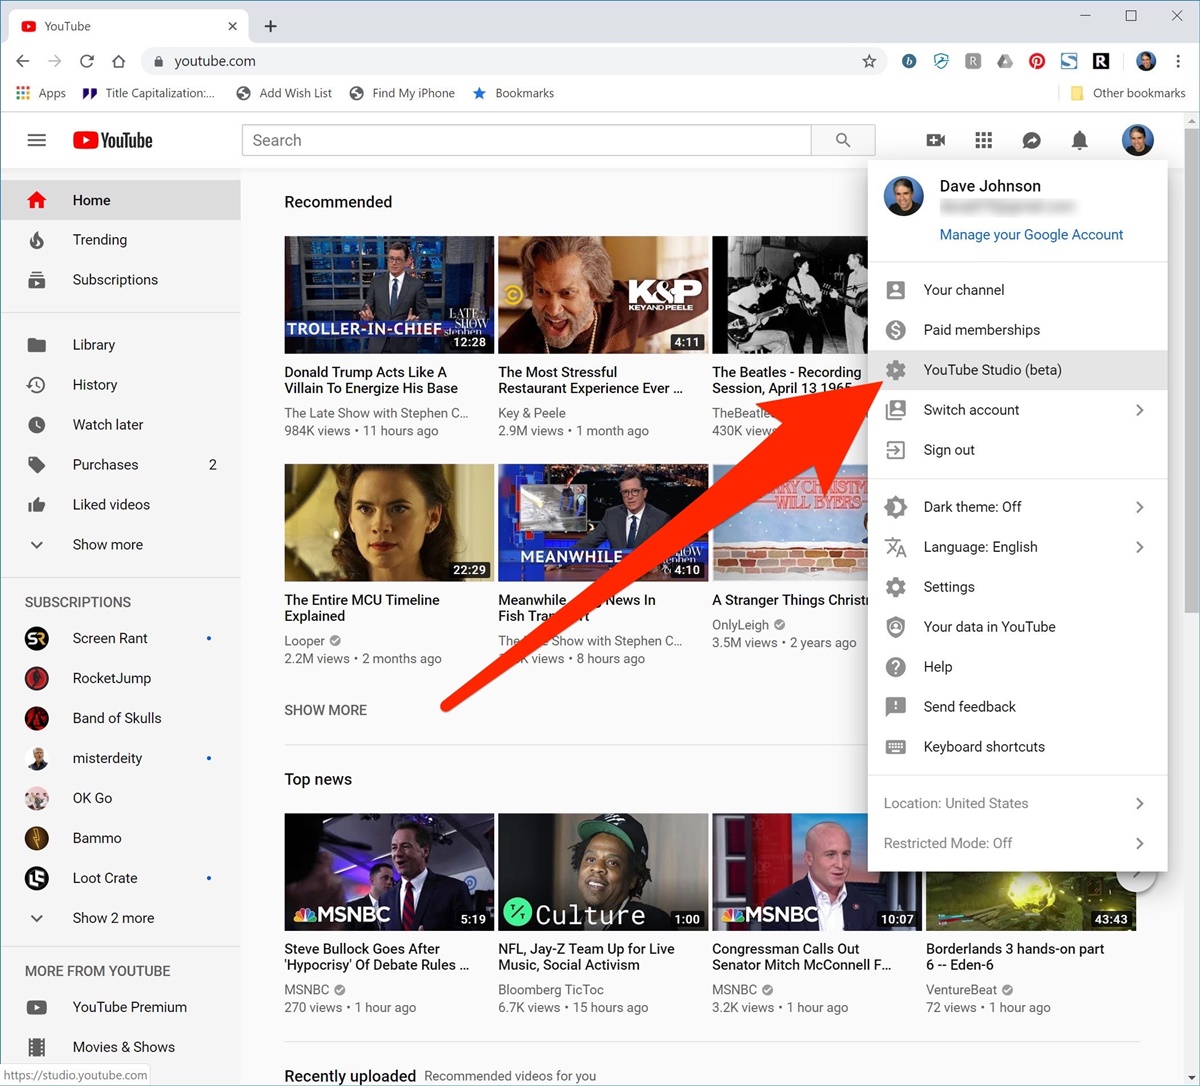Expand Show 2 more subscriptions
The height and width of the screenshot is (1086, 1200).
[x=113, y=918]
